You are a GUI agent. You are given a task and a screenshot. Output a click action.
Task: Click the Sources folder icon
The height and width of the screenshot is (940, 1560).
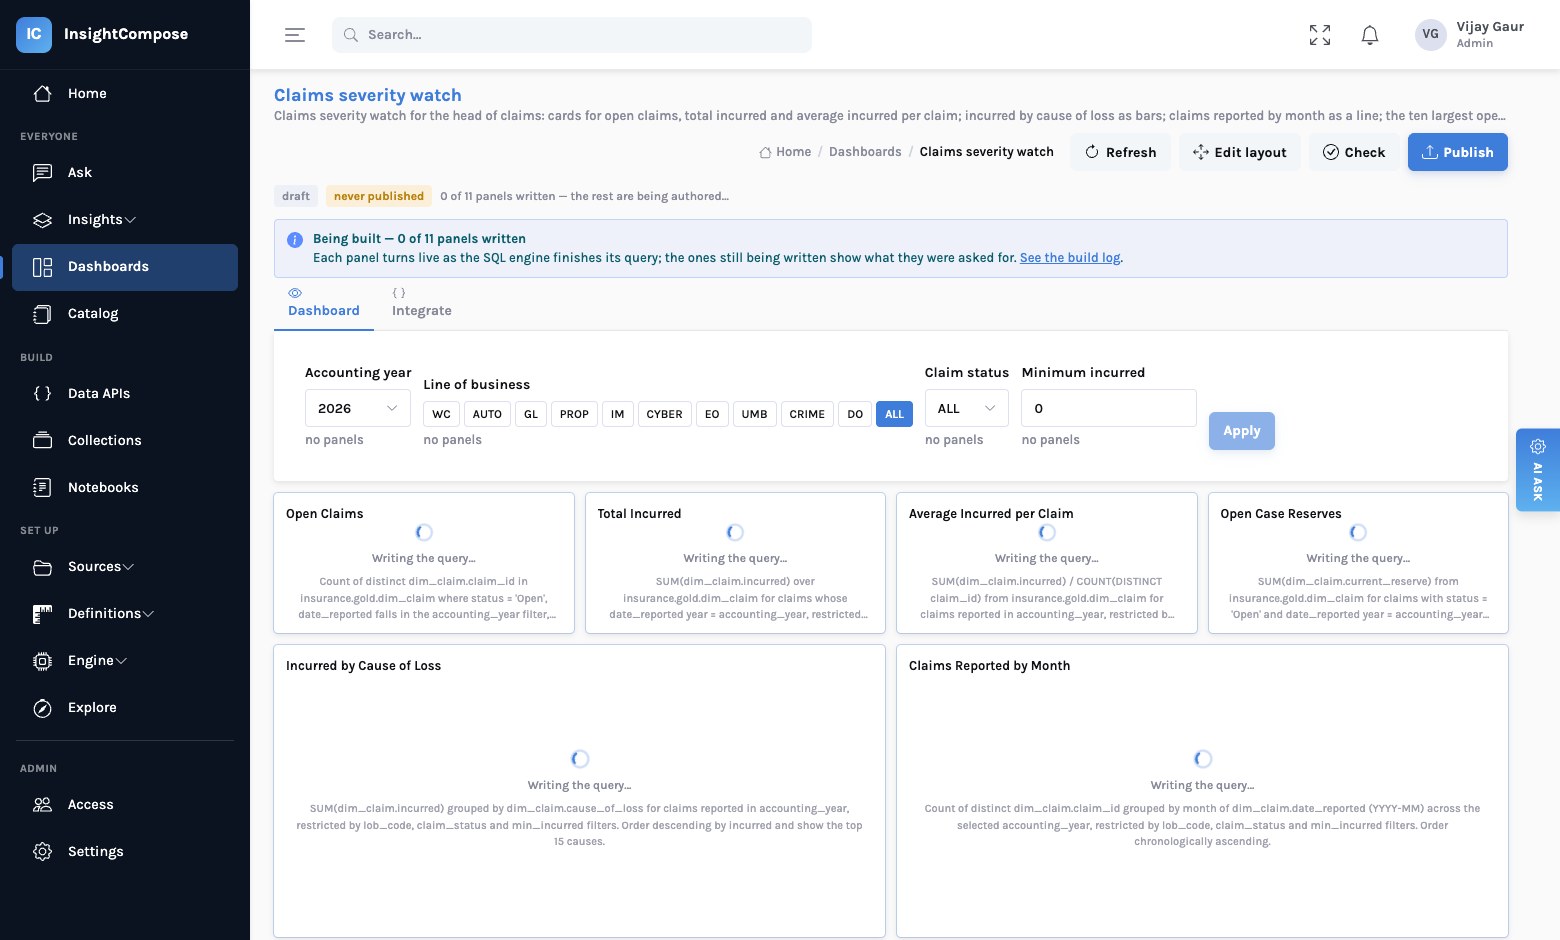pyautogui.click(x=42, y=567)
